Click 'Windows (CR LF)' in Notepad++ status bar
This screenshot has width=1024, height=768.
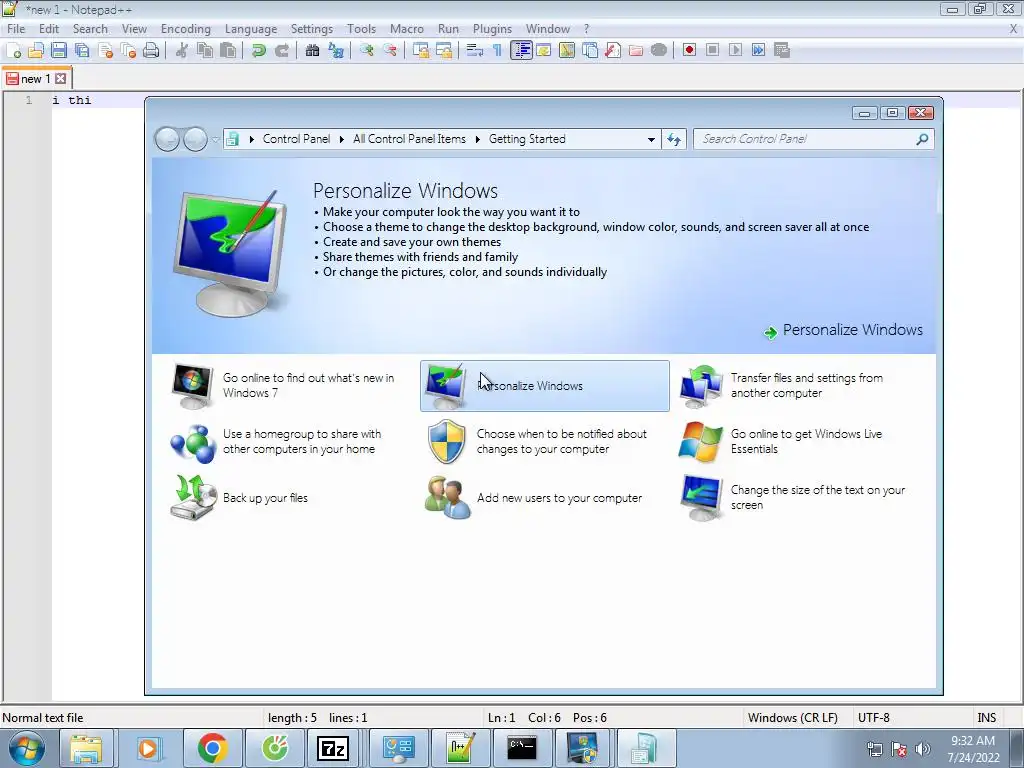(793, 718)
